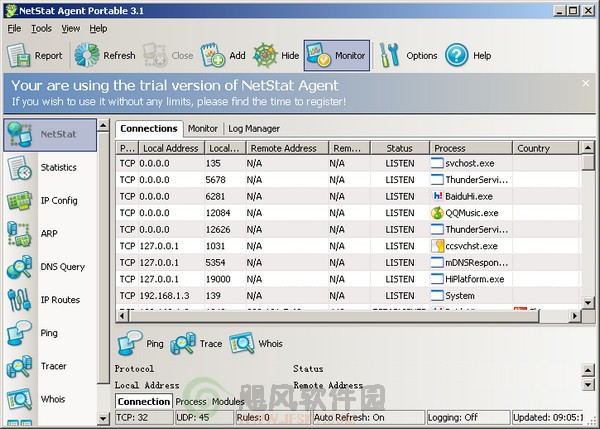
Task: Click the UDP: 45 status field
Action: coord(204,418)
